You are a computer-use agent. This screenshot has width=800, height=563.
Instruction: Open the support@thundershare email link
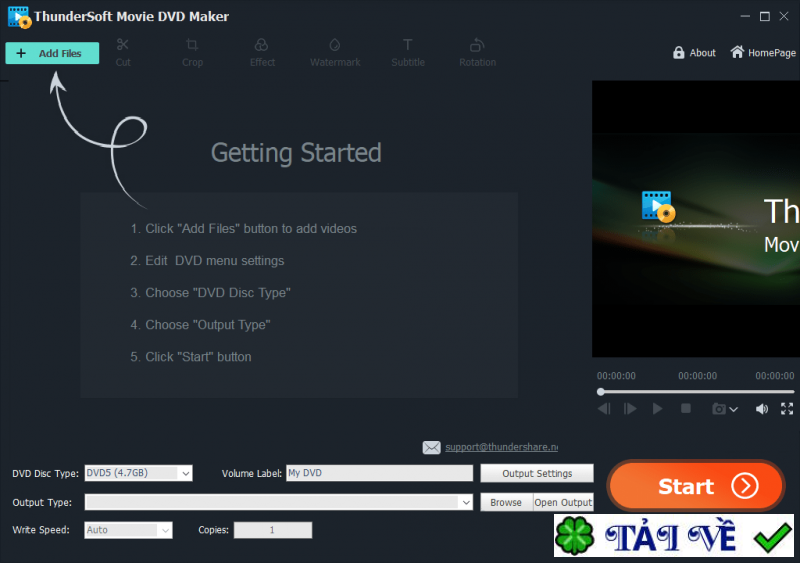point(502,447)
